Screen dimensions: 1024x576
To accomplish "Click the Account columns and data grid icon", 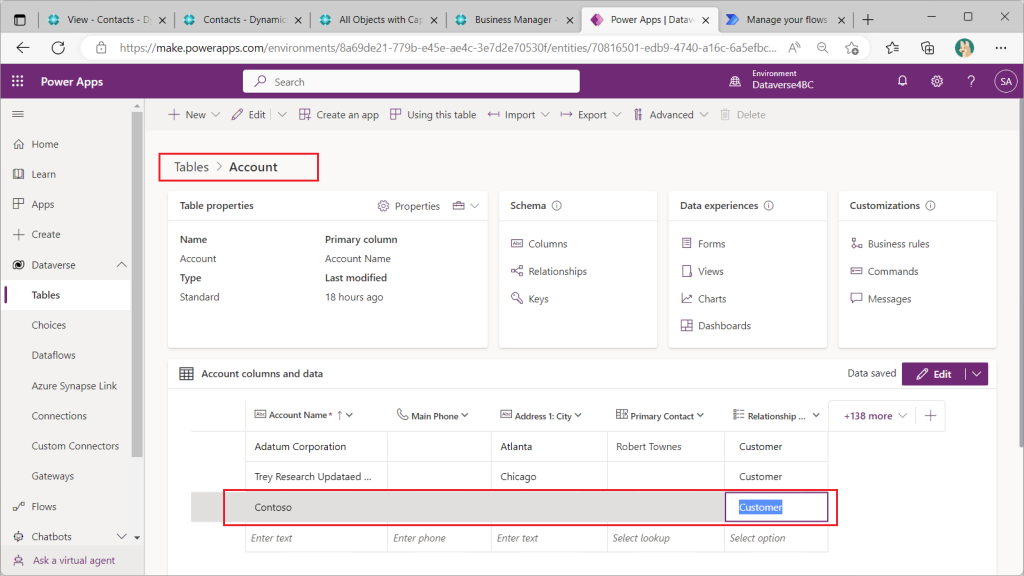I will coord(187,374).
